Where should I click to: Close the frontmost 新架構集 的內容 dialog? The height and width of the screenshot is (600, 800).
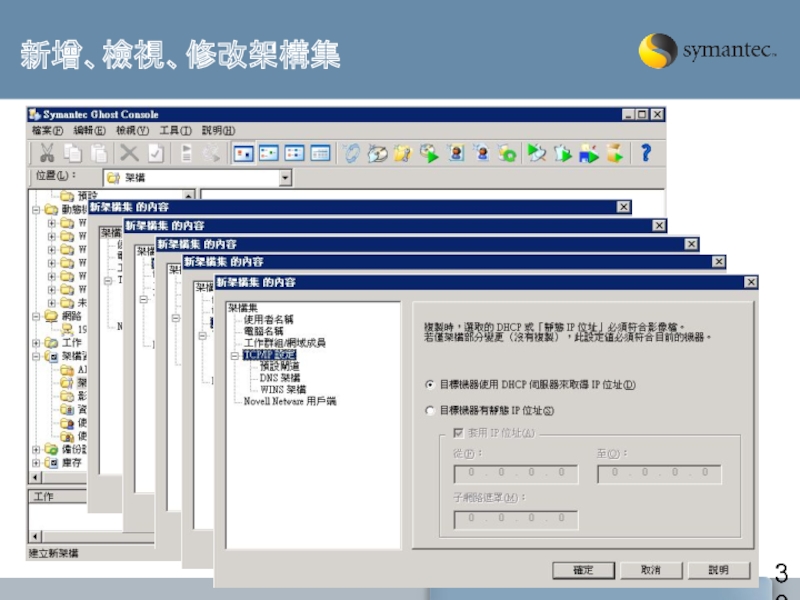[x=751, y=282]
